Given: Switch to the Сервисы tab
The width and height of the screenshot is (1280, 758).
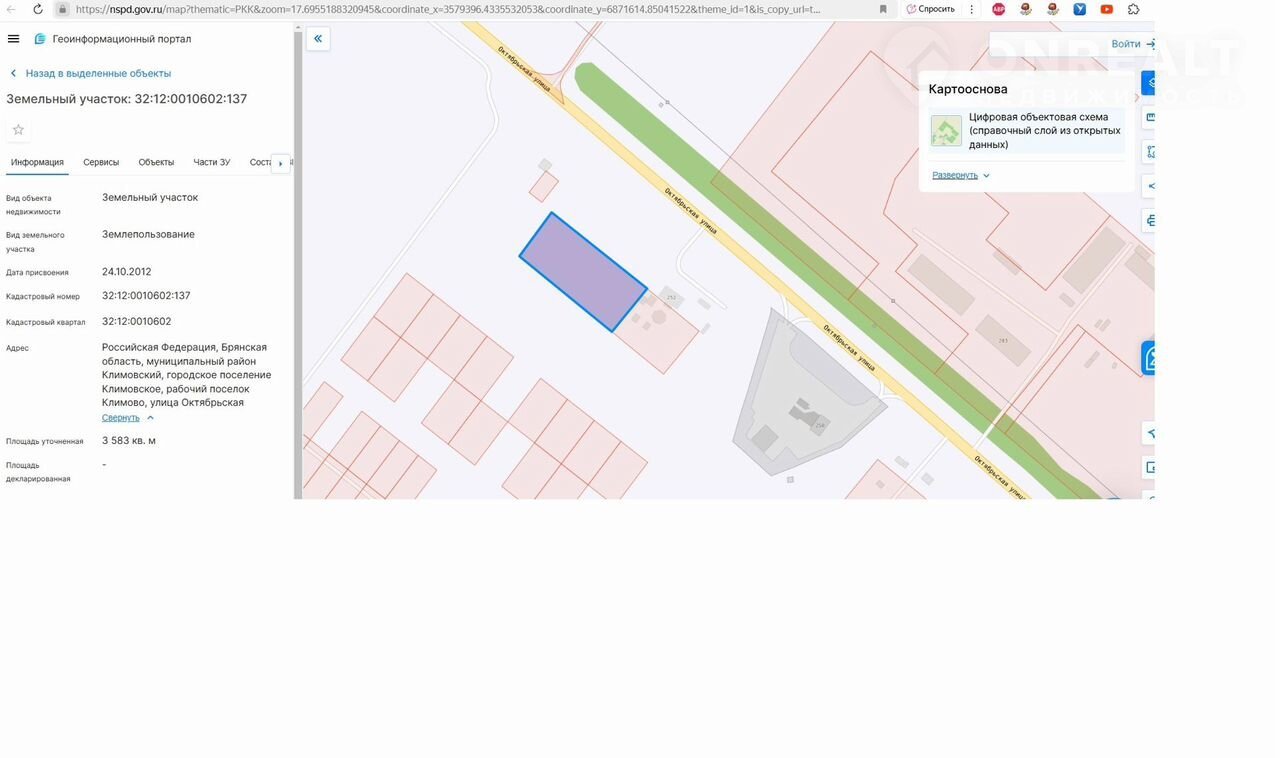Looking at the screenshot, I should [101, 162].
